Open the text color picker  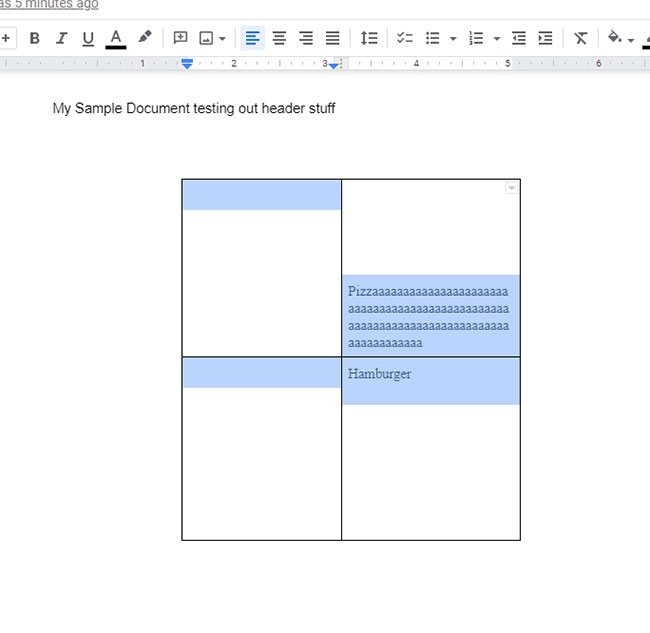(x=116, y=38)
